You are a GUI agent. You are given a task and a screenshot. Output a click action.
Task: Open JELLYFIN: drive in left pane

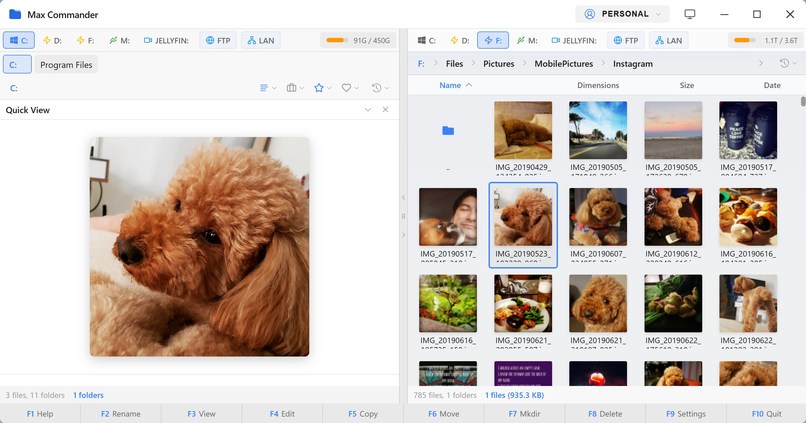click(x=166, y=40)
